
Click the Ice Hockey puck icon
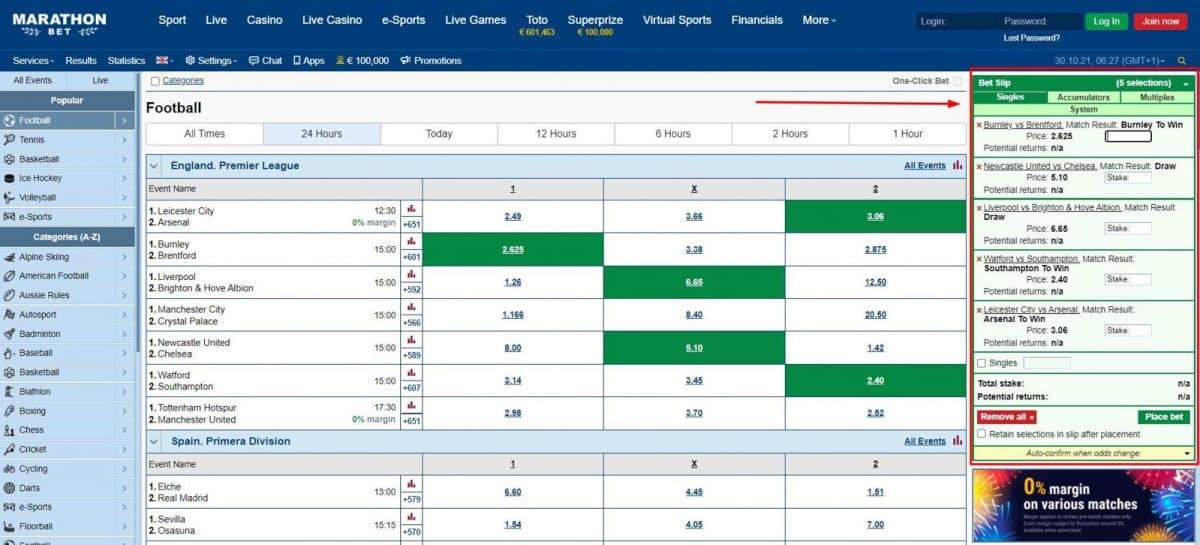tap(9, 179)
